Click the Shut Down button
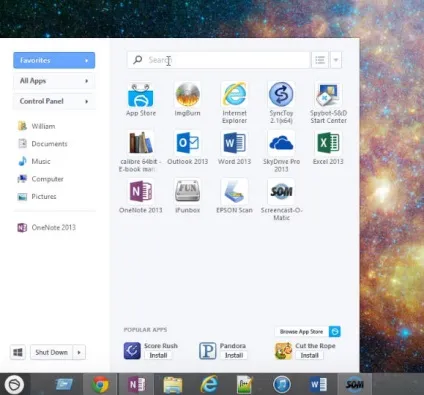This screenshot has height=395, width=424. point(51,352)
